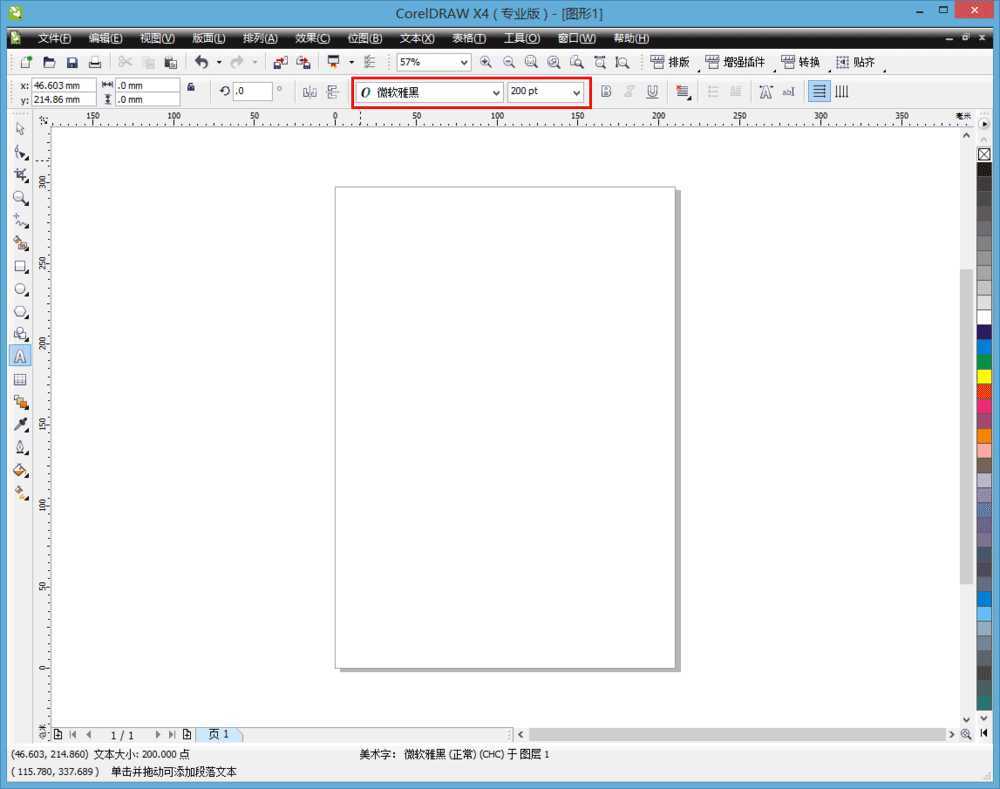Viewport: 1000px width, 789px height.
Task: Select the Ellipse tool
Action: coord(20,289)
